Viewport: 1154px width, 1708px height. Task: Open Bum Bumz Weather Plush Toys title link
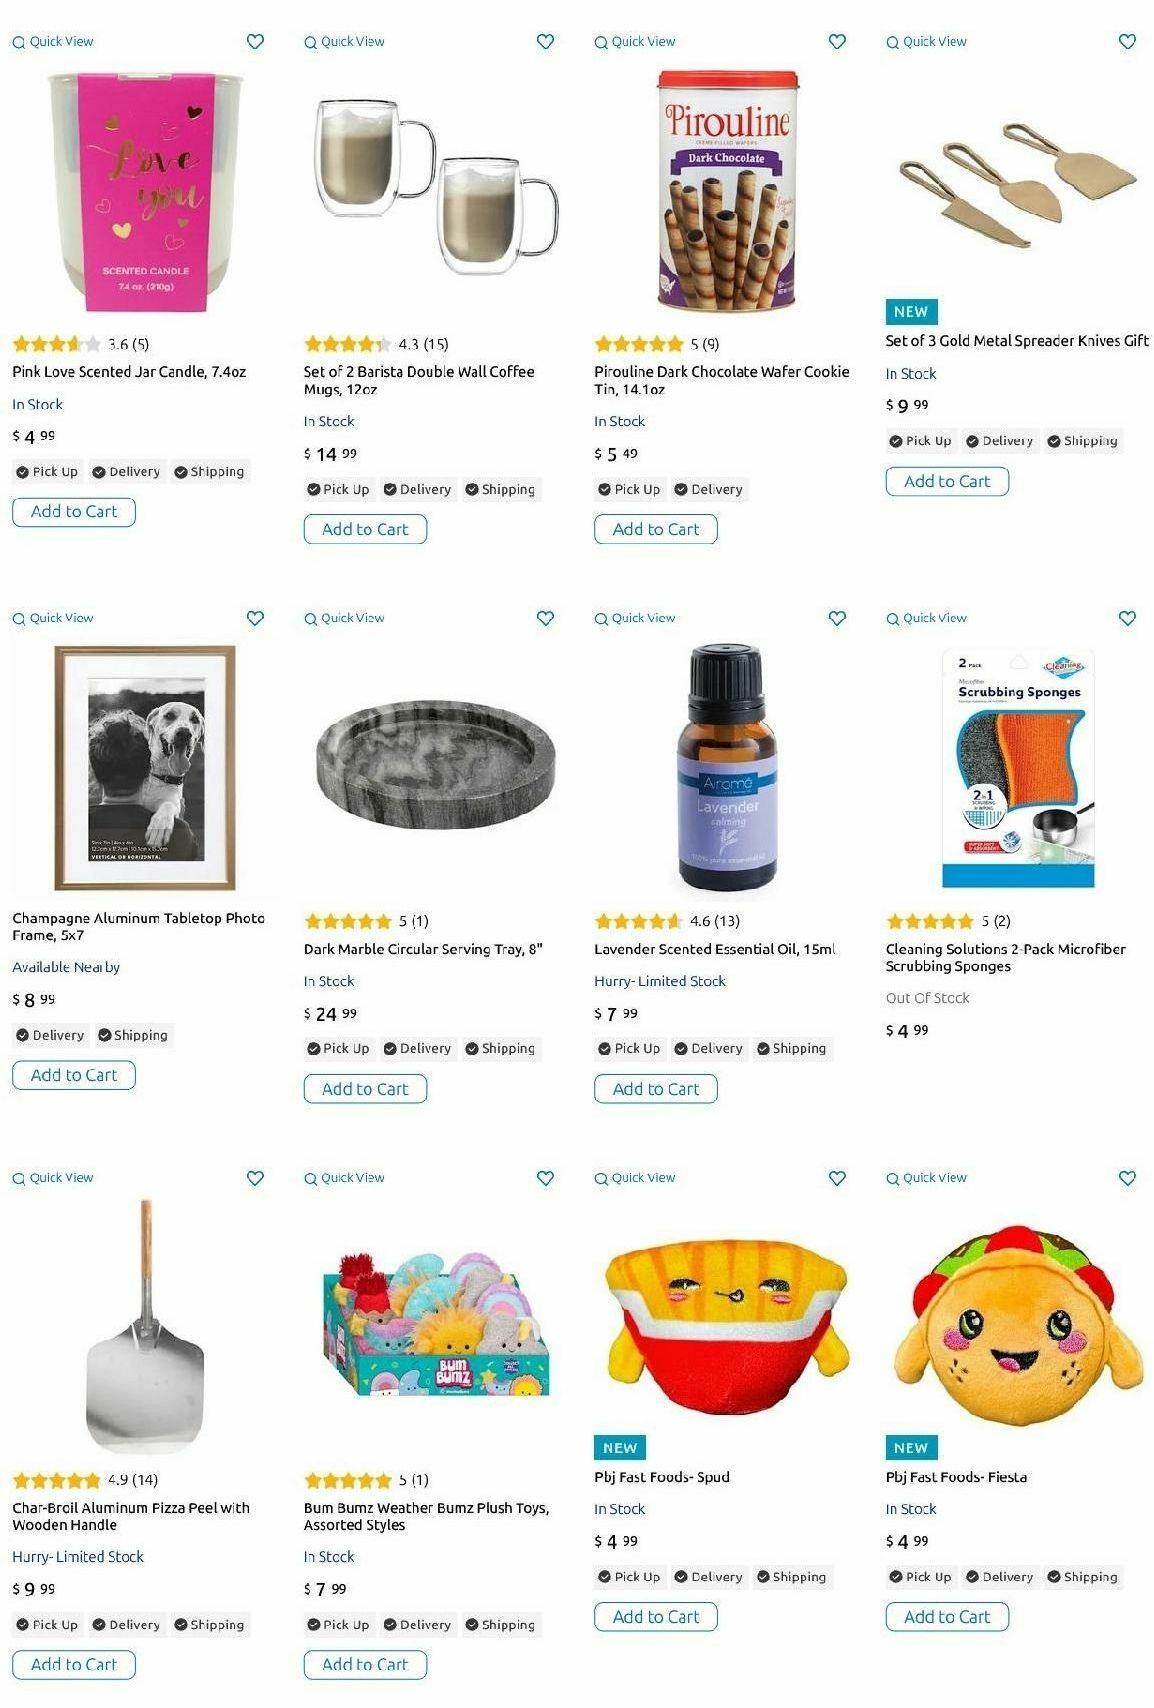point(426,1516)
